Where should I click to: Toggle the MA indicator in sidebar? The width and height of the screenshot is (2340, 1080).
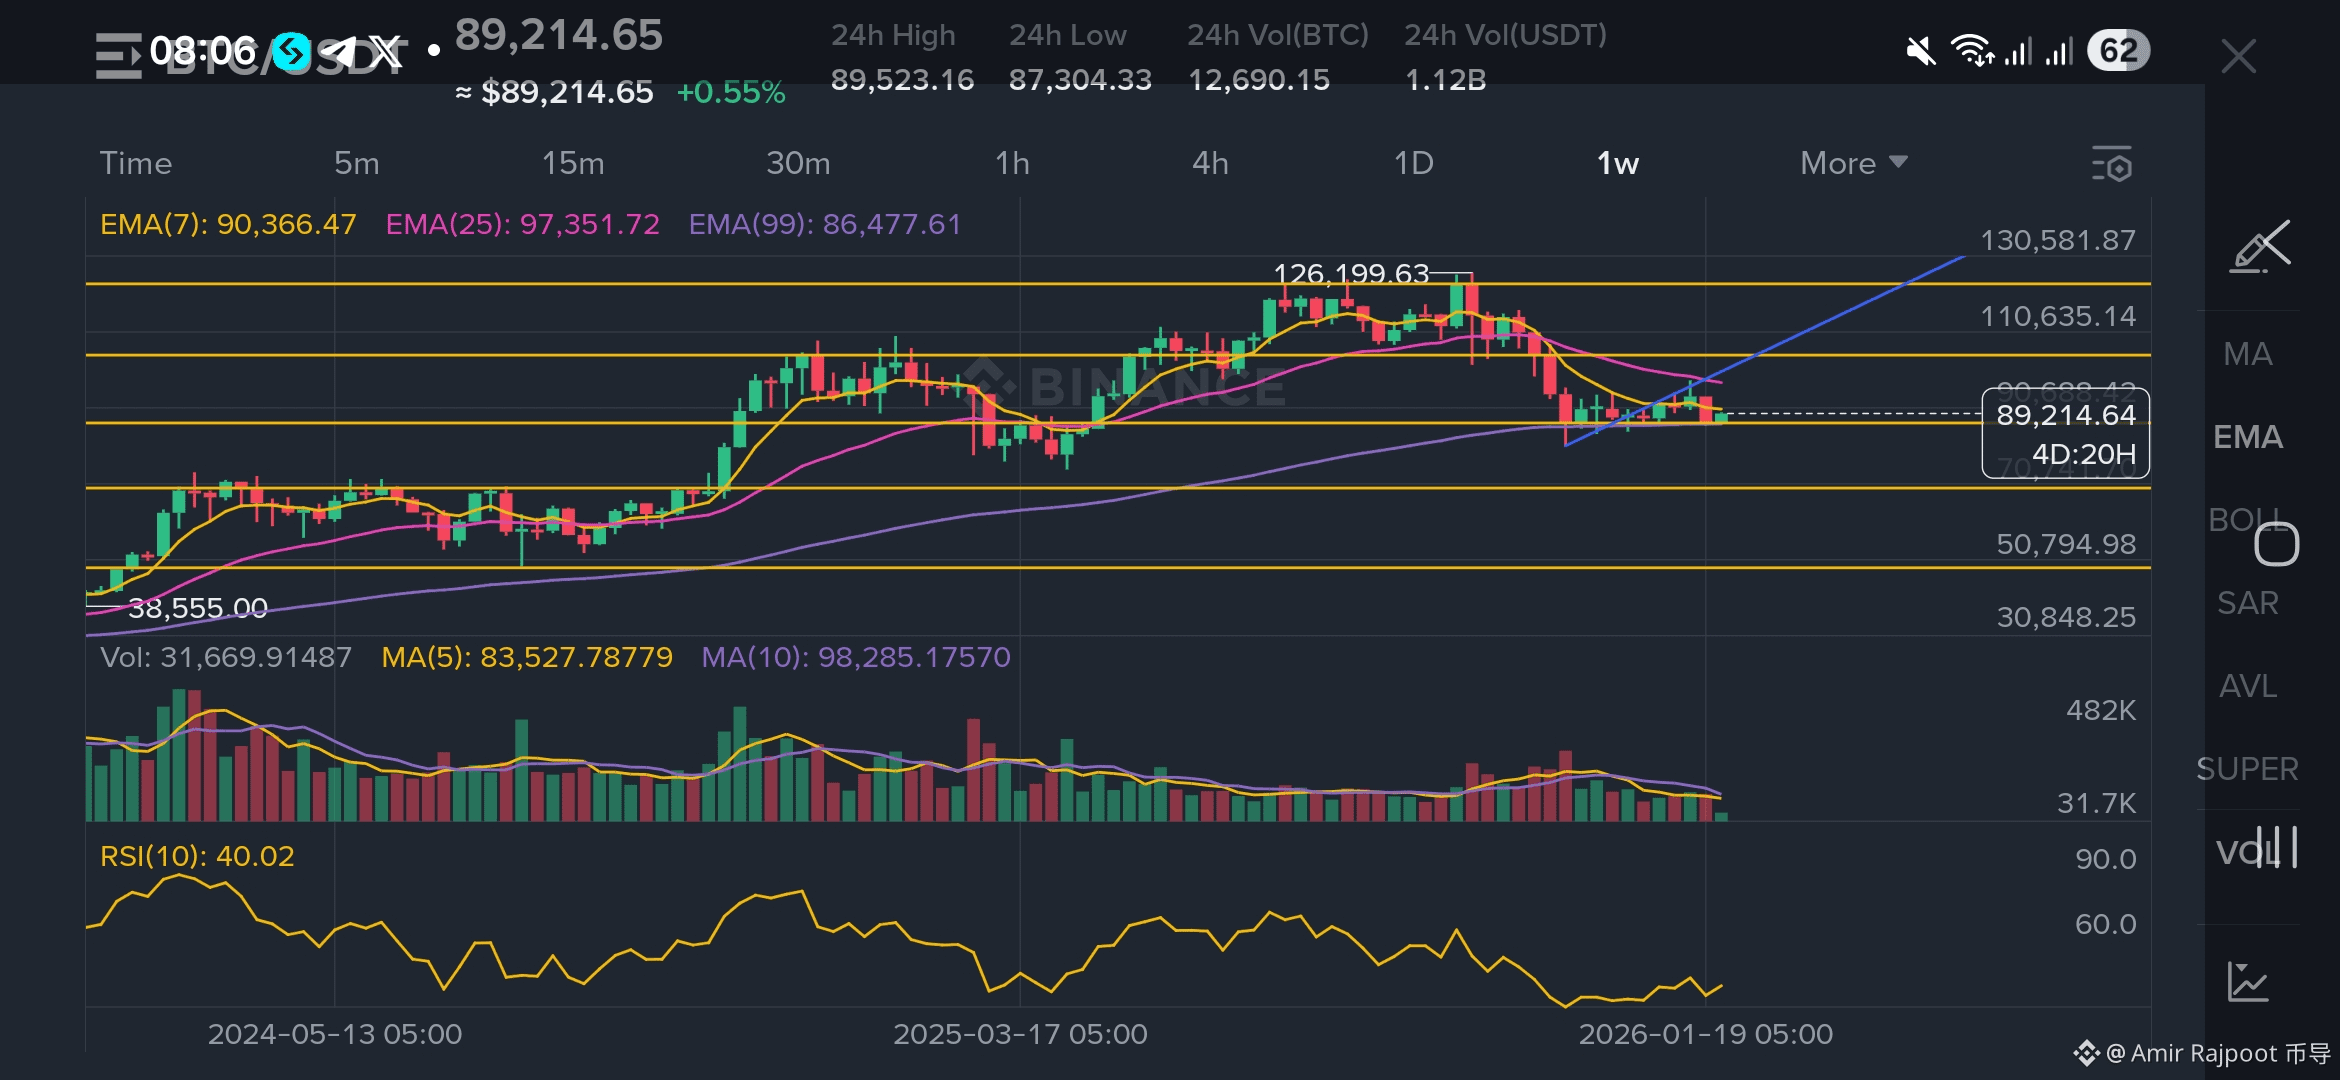[x=2247, y=354]
